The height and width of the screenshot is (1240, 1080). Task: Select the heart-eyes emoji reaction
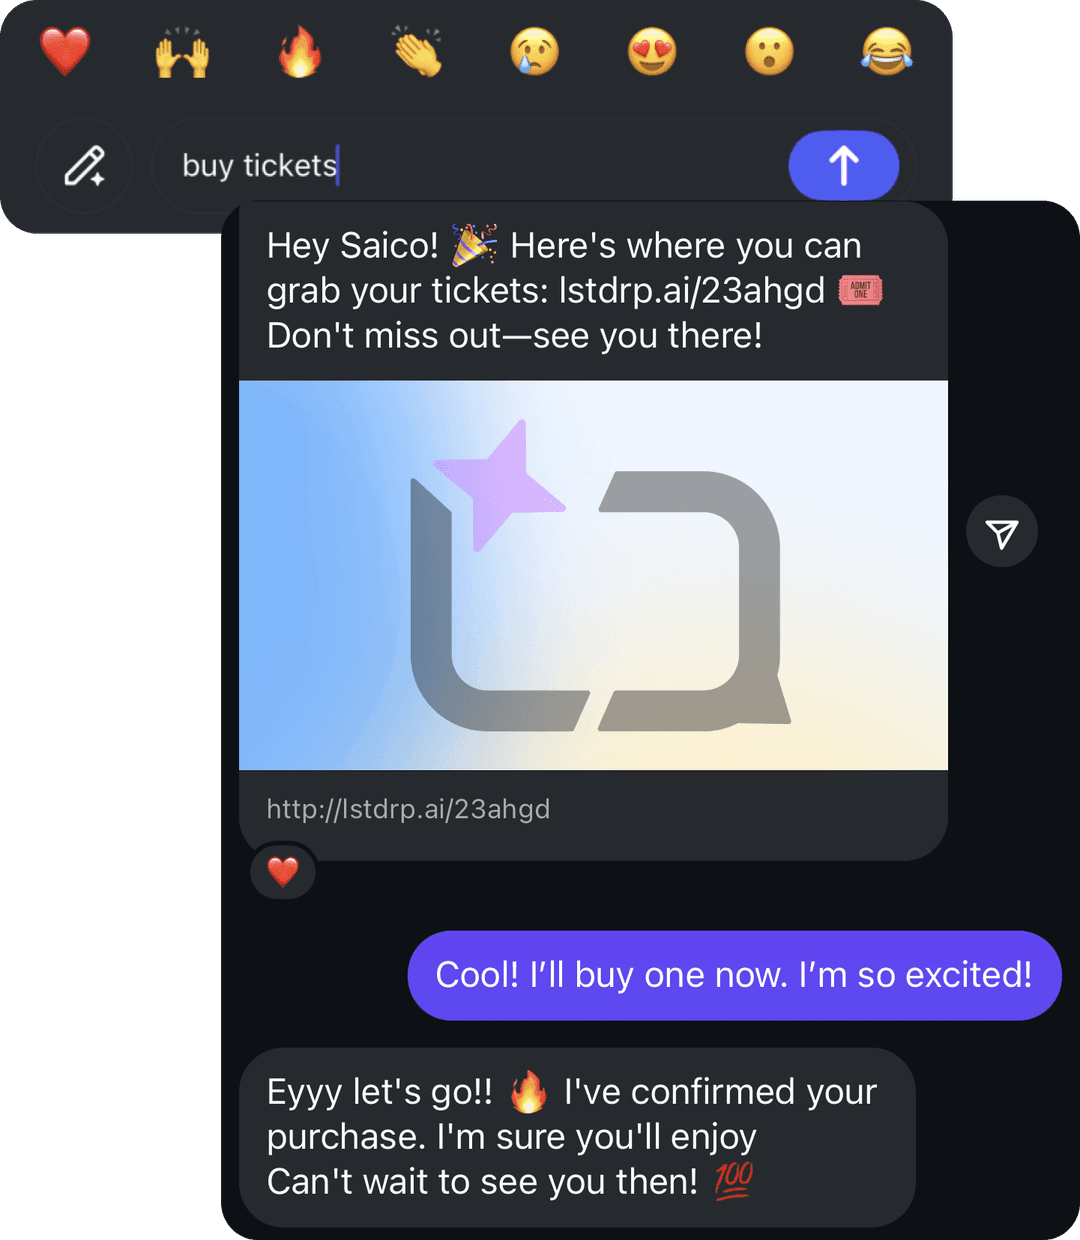tap(652, 52)
